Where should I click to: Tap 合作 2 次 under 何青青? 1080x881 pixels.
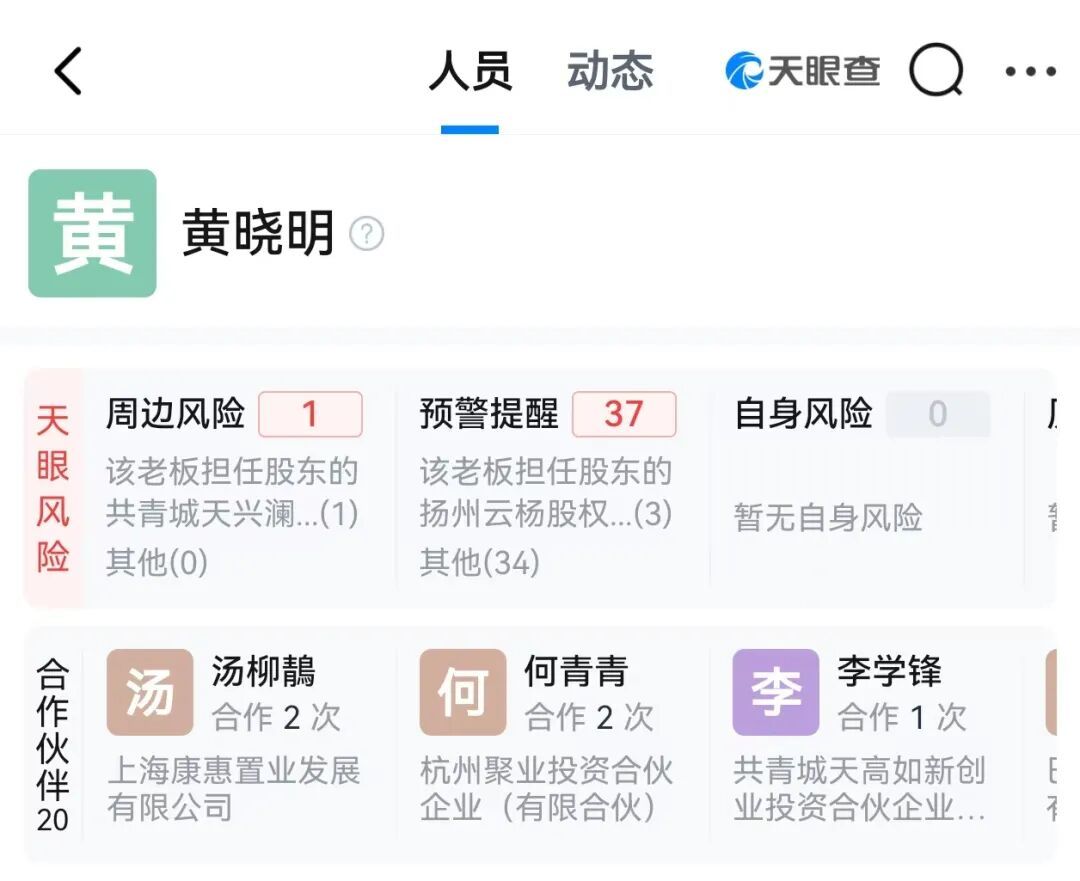[x=589, y=718]
